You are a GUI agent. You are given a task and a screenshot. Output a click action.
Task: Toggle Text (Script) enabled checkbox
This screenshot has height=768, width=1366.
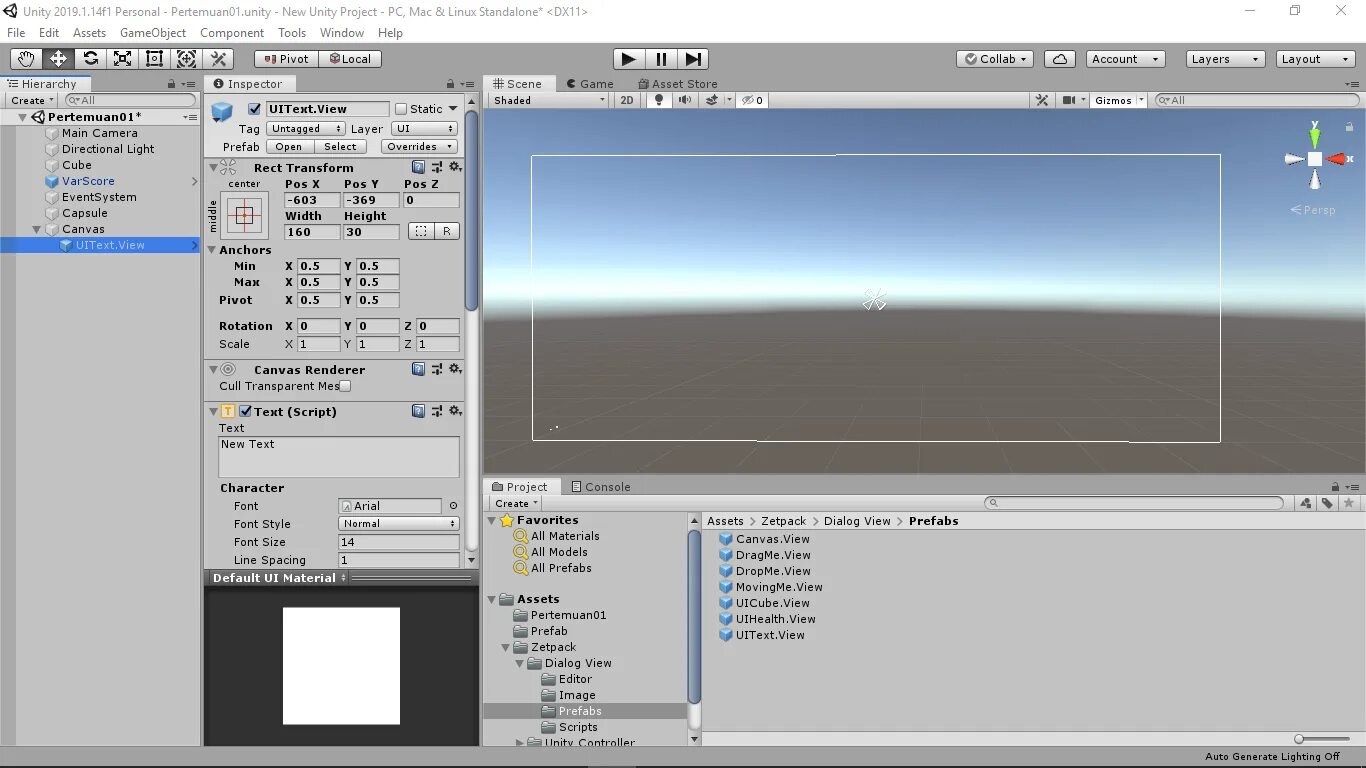pyautogui.click(x=245, y=411)
